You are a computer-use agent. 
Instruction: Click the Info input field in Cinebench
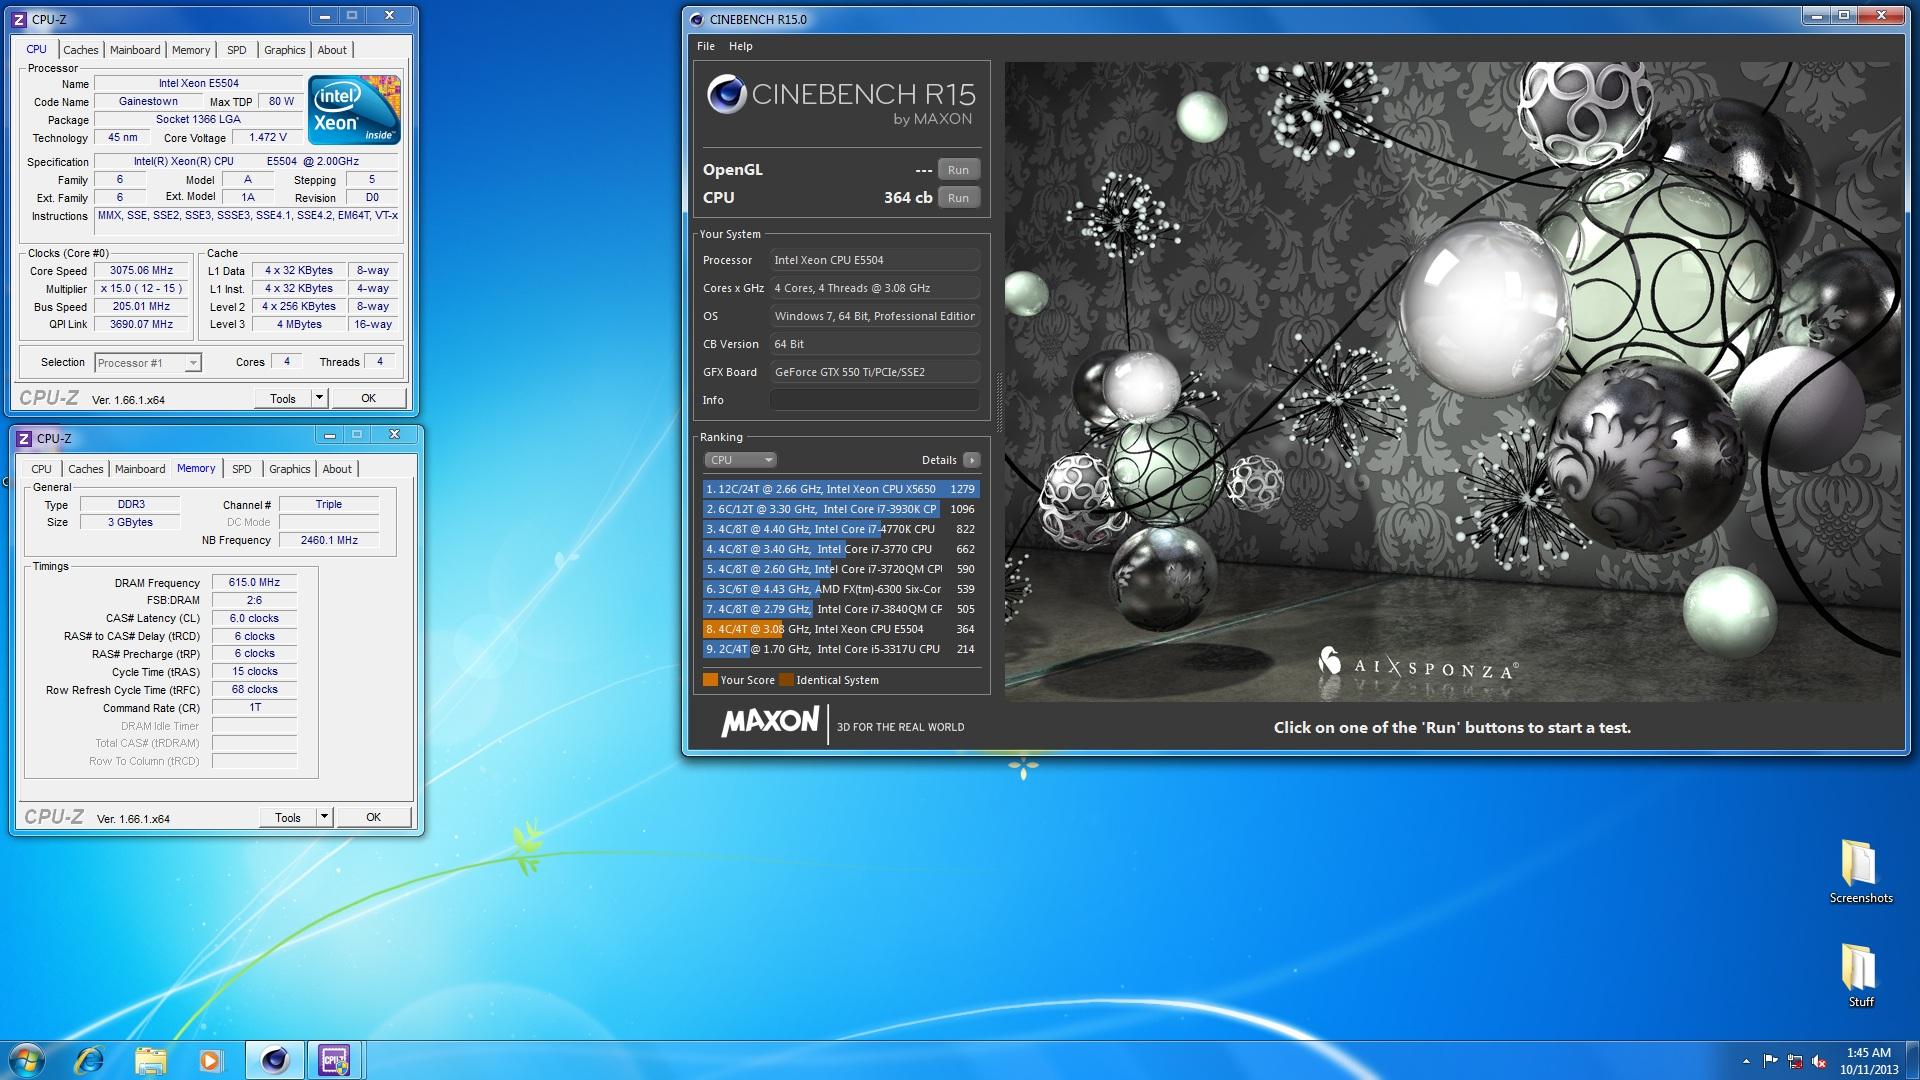point(874,400)
